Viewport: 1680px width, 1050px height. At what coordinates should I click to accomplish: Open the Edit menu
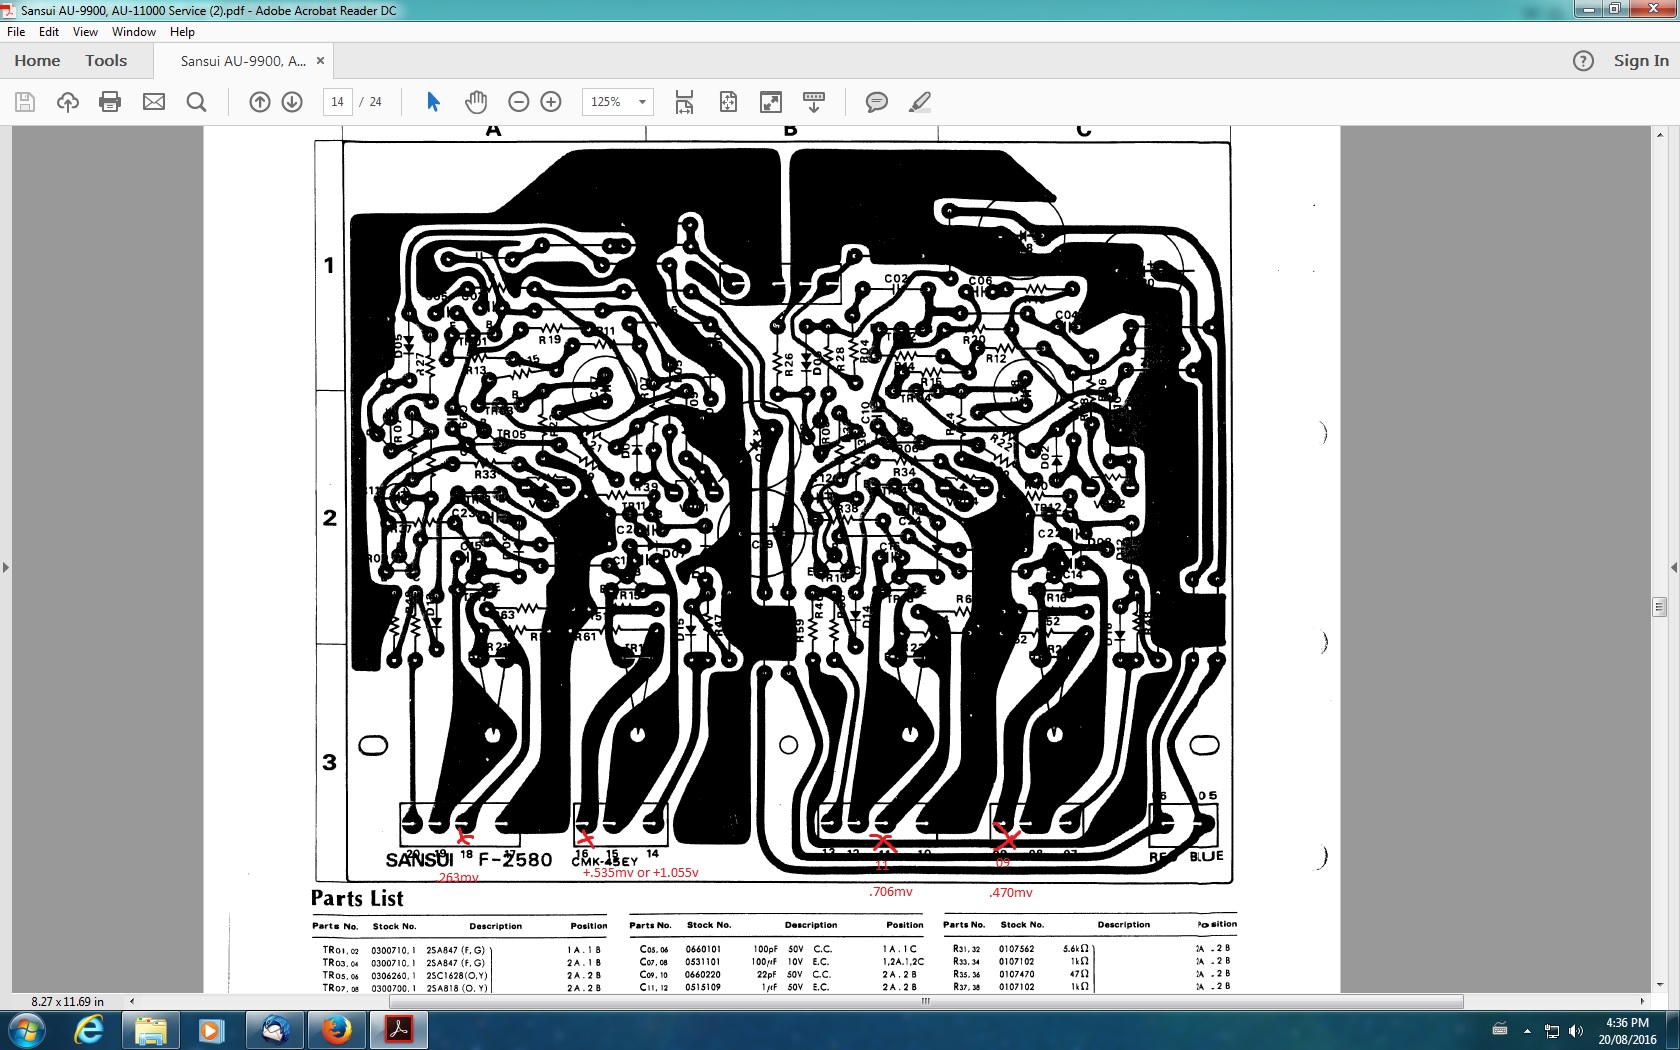[49, 32]
